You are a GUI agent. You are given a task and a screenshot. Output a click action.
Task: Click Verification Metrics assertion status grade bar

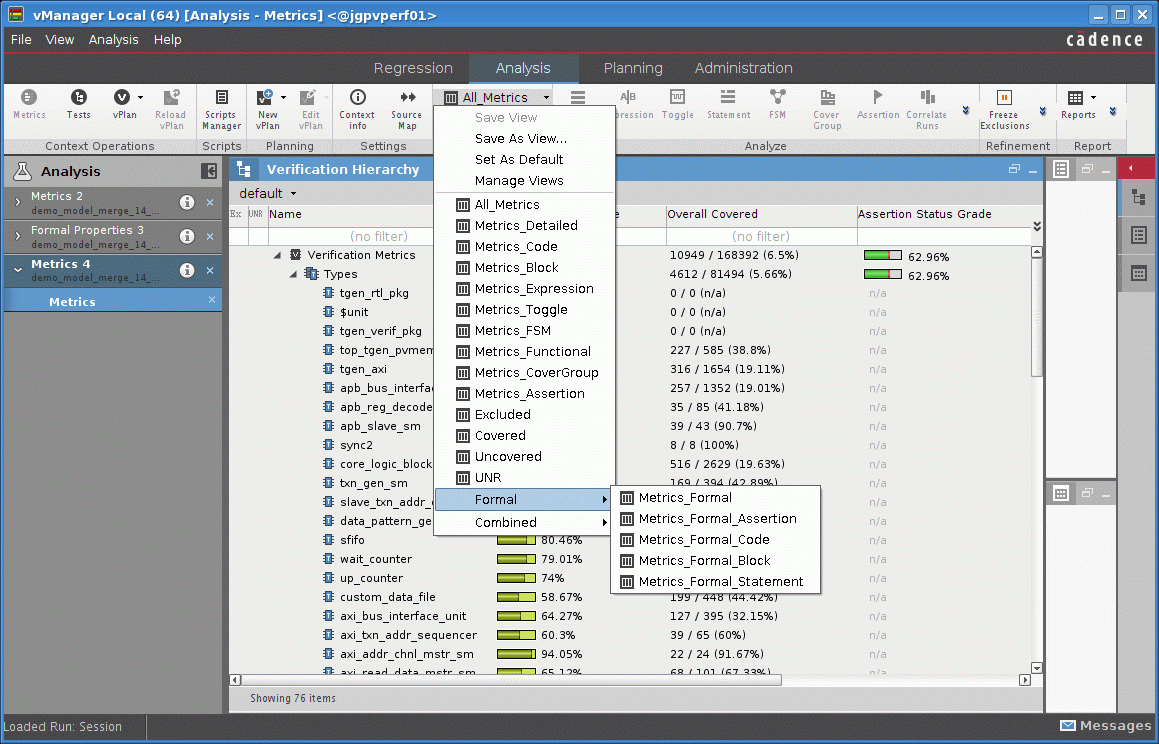pyautogui.click(x=883, y=256)
